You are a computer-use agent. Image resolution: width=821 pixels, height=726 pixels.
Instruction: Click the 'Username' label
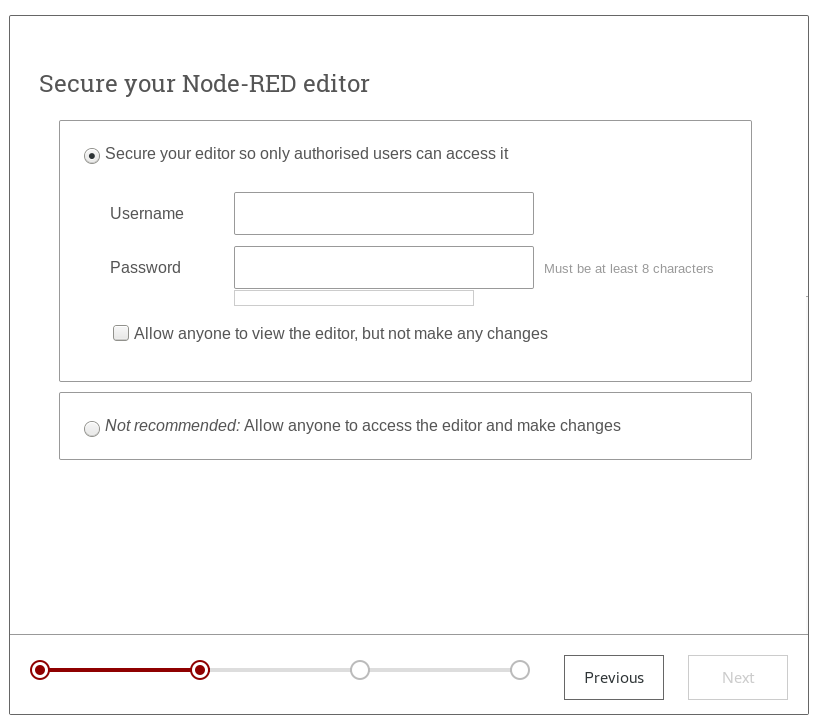click(x=147, y=214)
